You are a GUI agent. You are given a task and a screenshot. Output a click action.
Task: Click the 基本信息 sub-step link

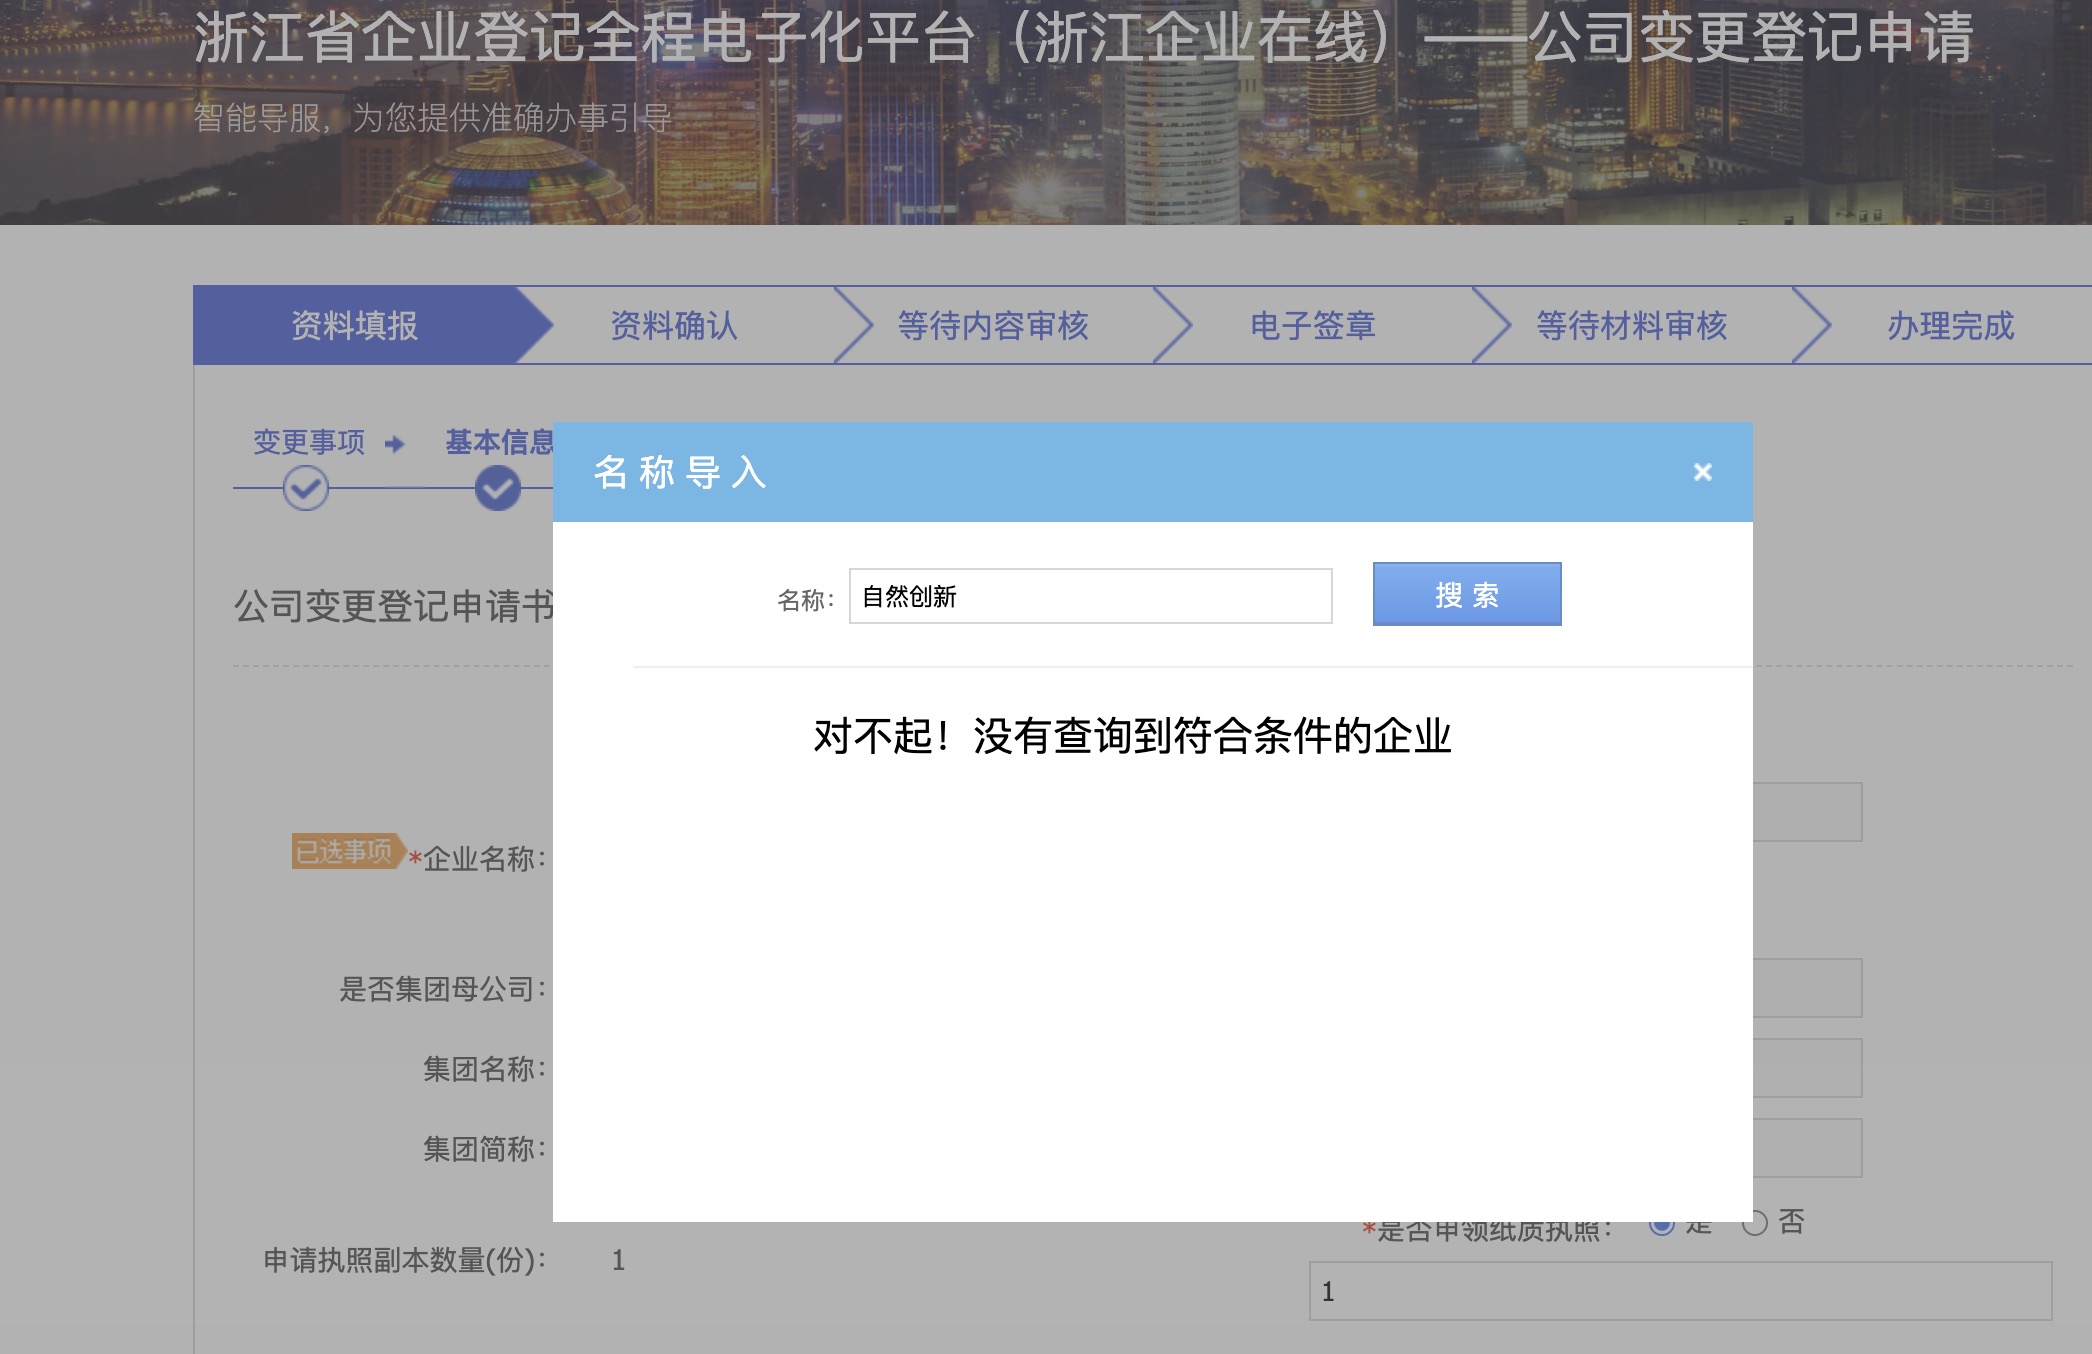pos(498,442)
